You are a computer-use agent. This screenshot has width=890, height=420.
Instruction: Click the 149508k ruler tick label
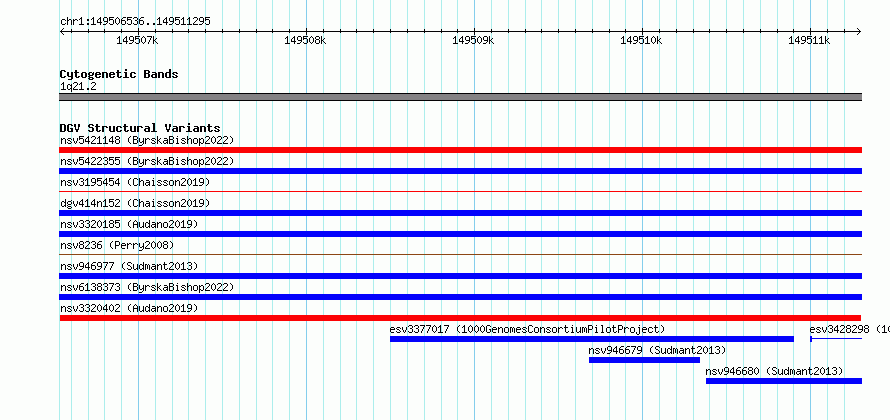click(305, 40)
